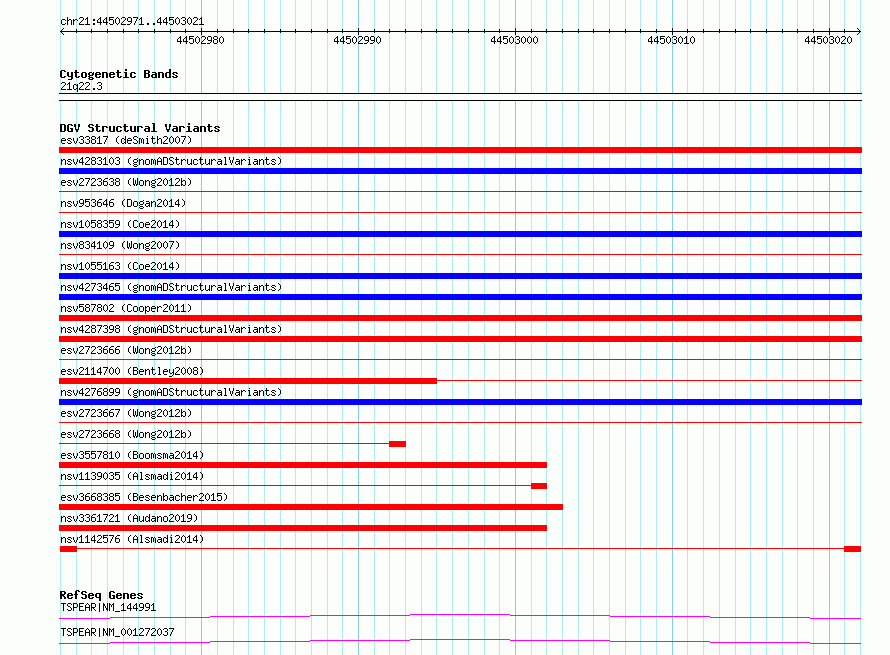Open variant esv2723638 (Wong2012b)
The image size is (890, 655).
pyautogui.click(x=126, y=182)
